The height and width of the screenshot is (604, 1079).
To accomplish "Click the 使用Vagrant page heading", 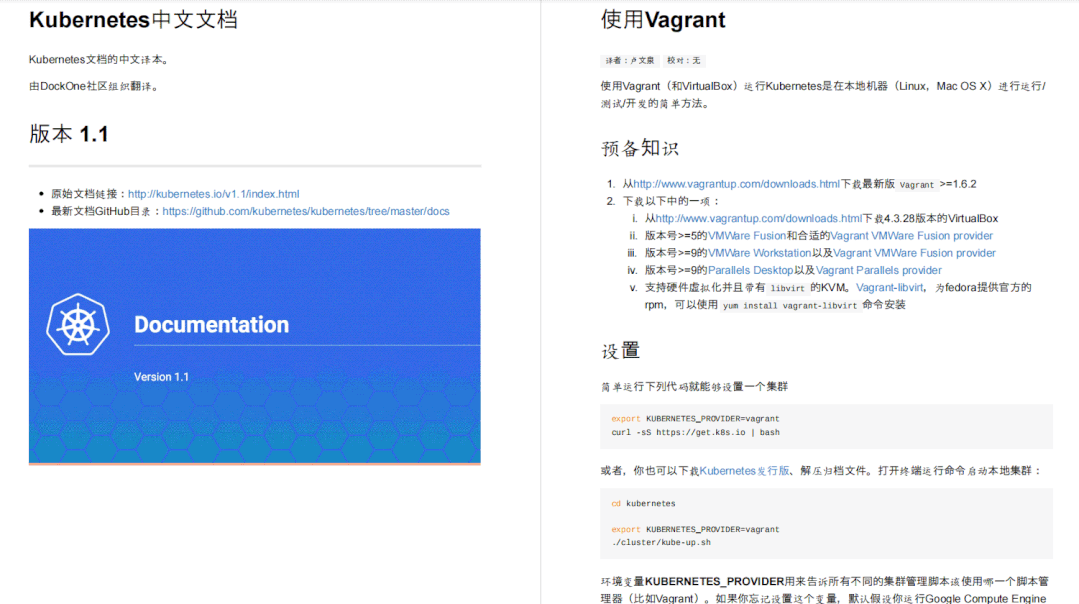I will pyautogui.click(x=663, y=20).
